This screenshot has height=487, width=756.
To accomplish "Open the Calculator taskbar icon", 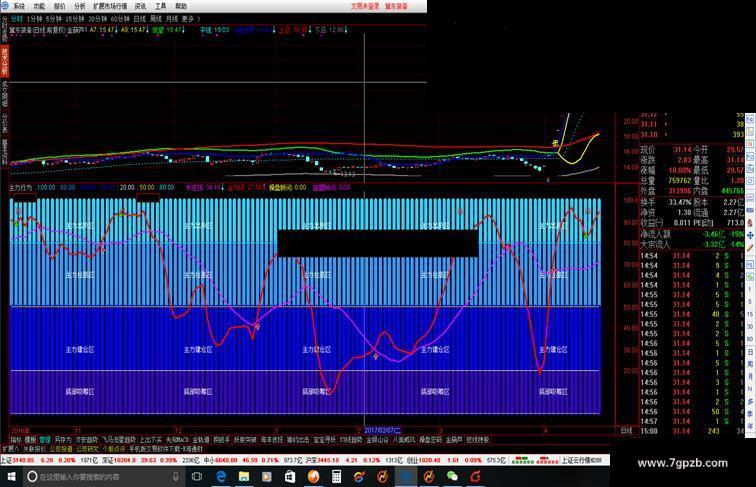I will coord(337,477).
